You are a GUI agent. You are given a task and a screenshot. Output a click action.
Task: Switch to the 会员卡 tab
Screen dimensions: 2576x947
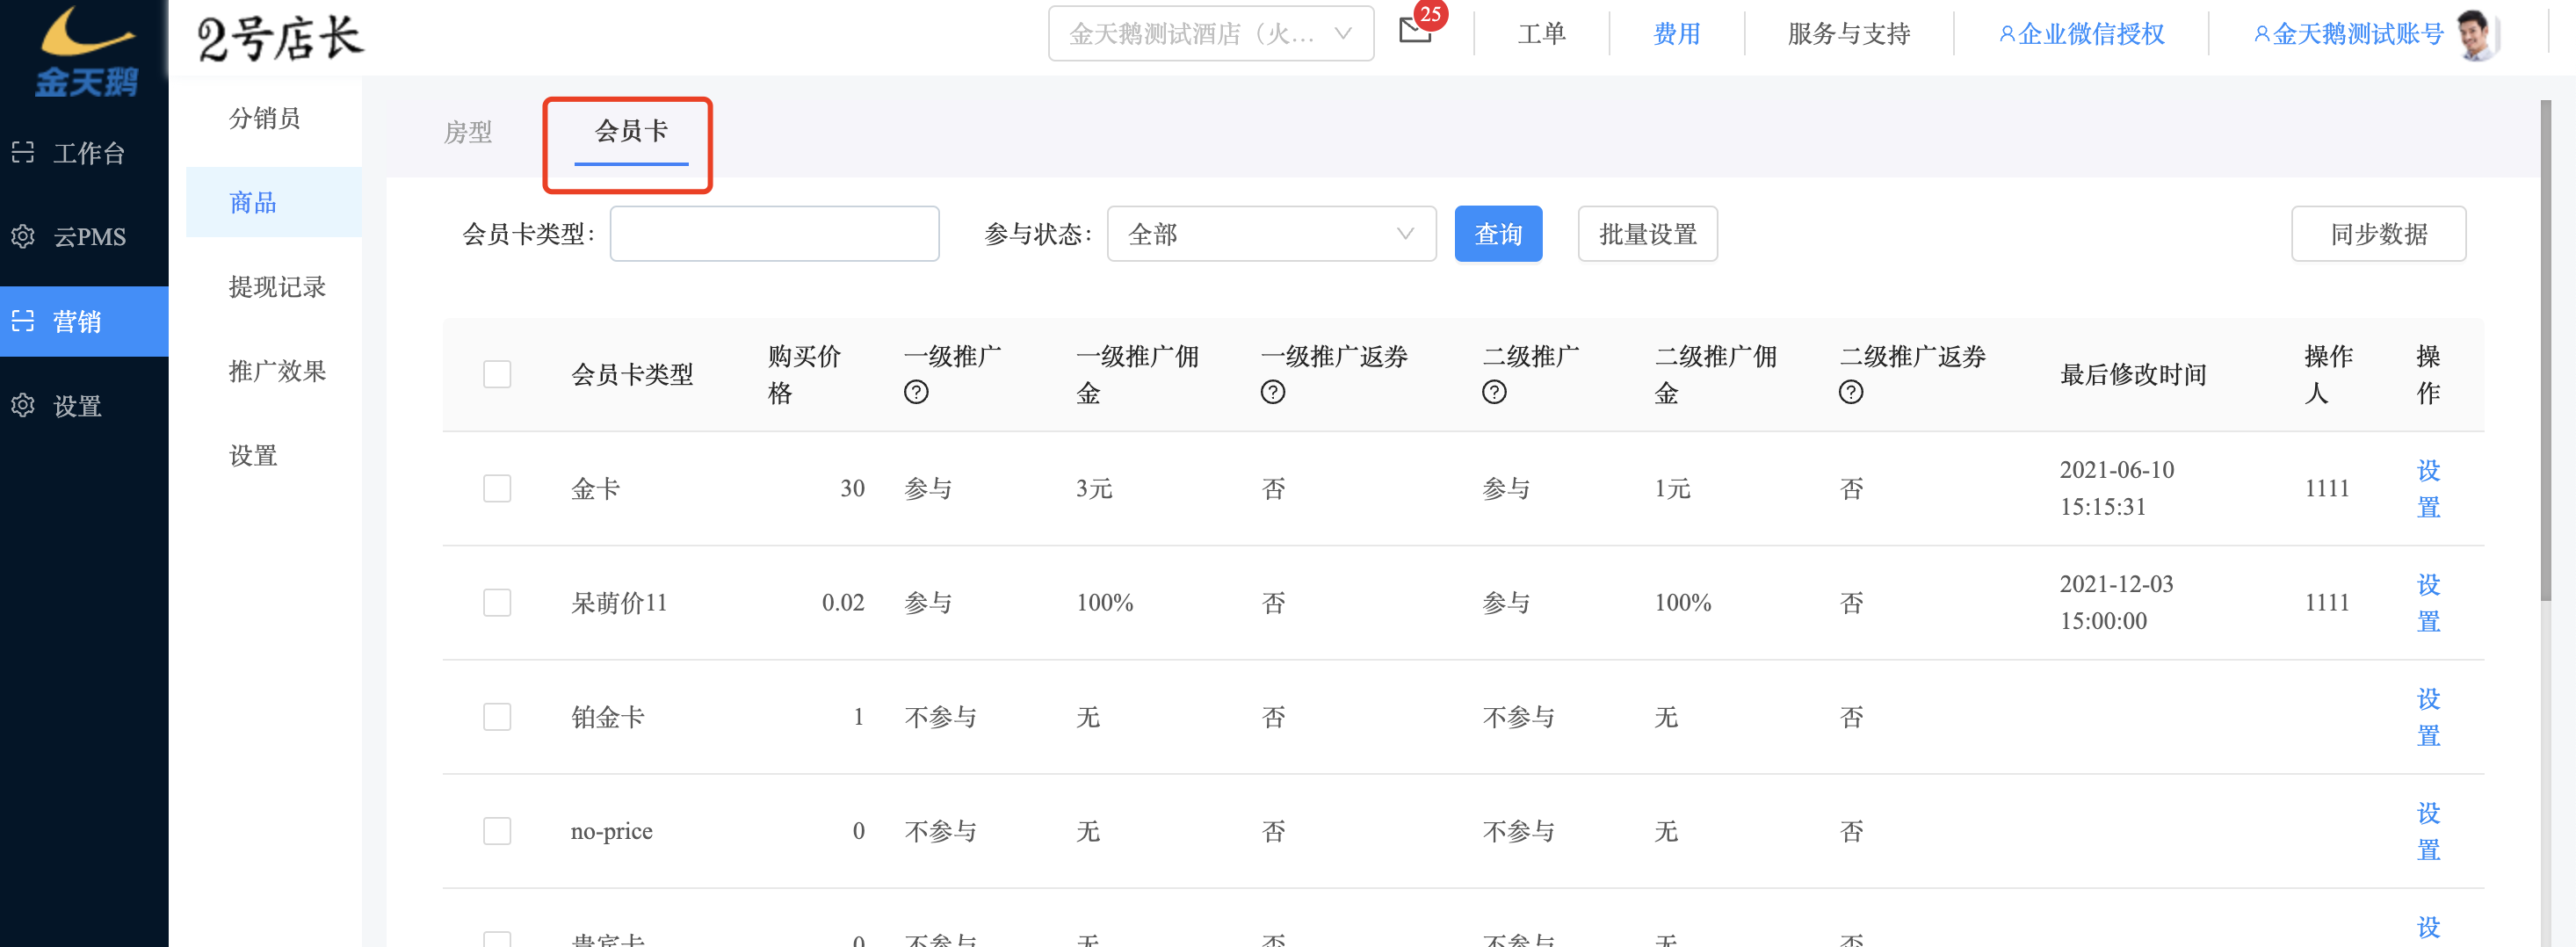click(x=631, y=130)
